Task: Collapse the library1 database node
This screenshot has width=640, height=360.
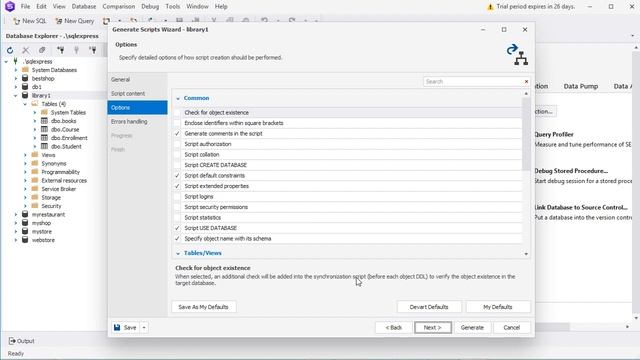Action: (x=16, y=96)
